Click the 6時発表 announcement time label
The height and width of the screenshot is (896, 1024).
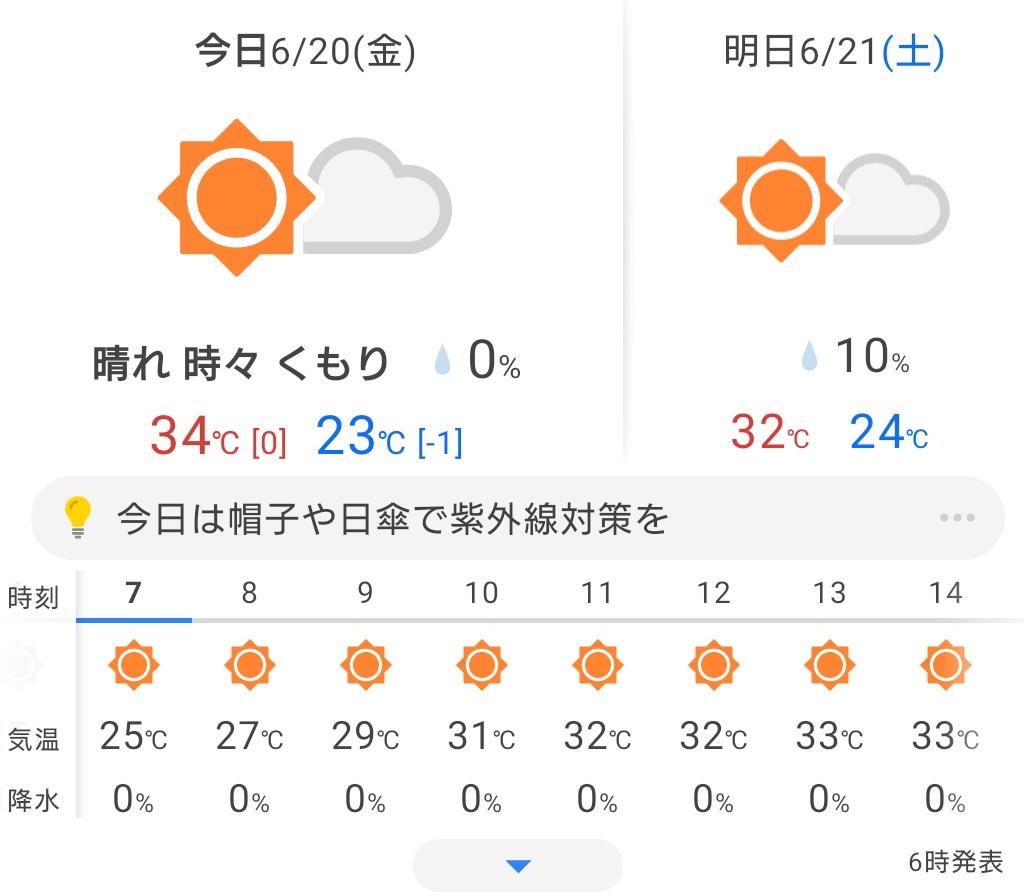(955, 862)
